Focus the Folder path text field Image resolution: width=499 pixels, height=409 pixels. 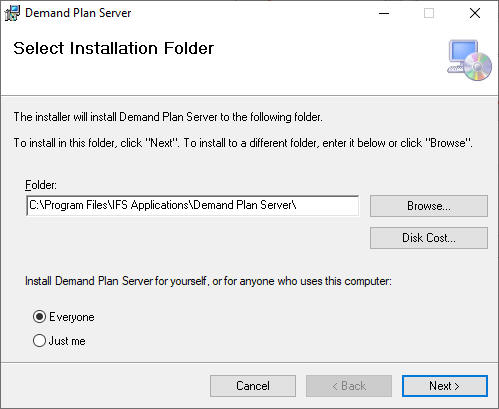coord(193,205)
